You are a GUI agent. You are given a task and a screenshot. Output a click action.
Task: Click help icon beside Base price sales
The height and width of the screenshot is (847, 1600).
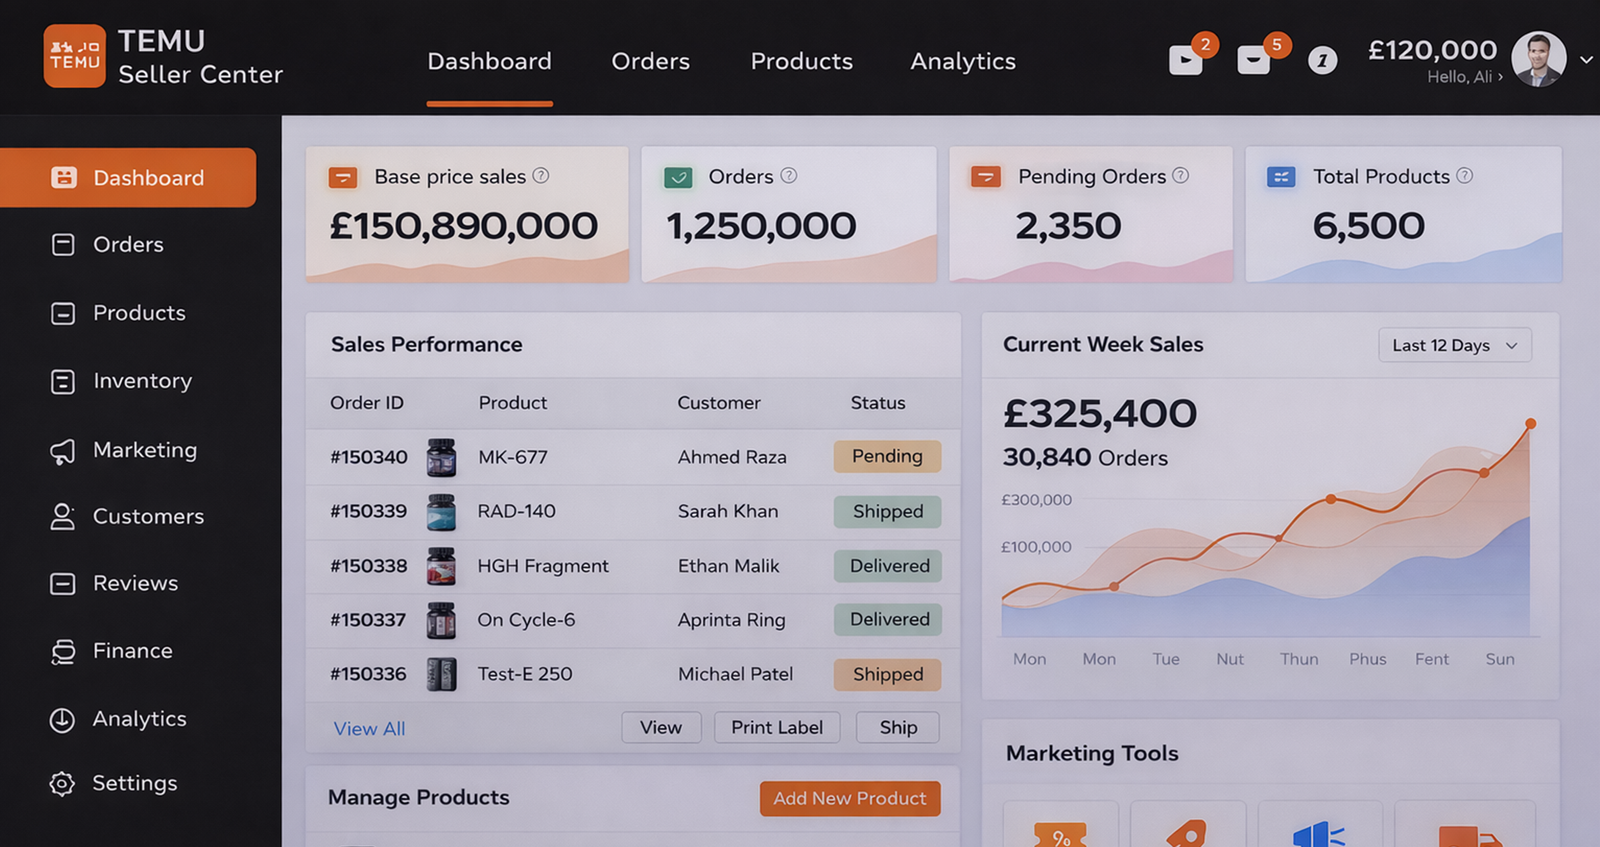541,176
